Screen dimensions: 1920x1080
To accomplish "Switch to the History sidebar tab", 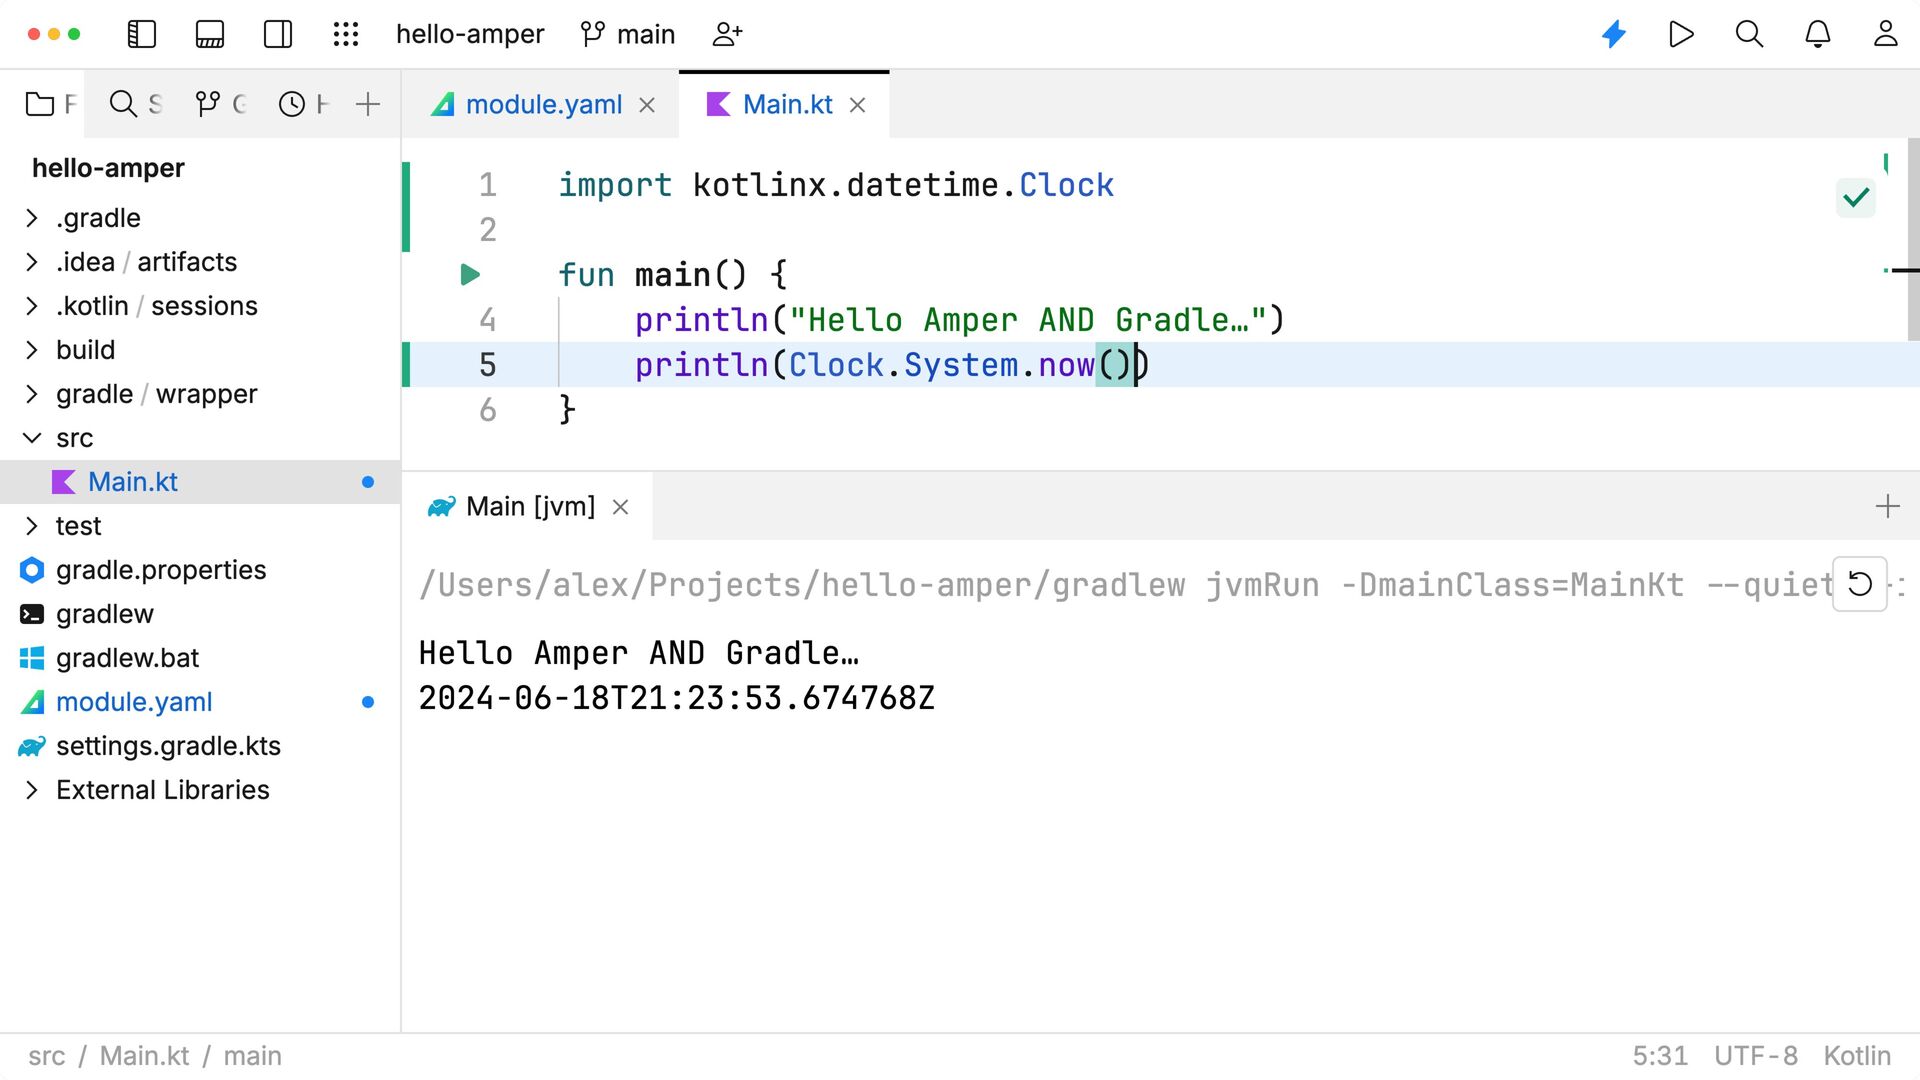I will coord(303,104).
